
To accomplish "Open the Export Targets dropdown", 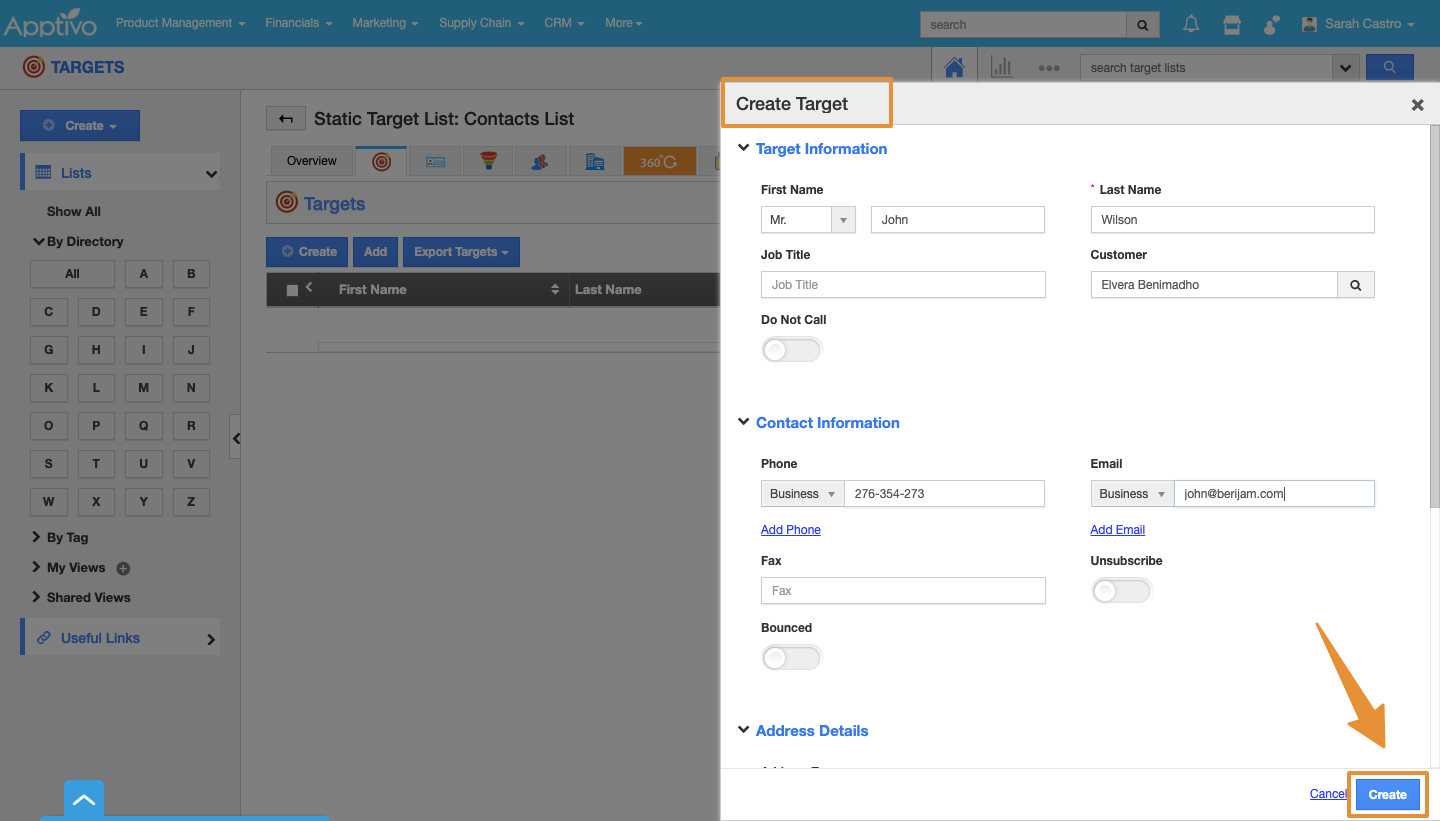I will (x=461, y=252).
